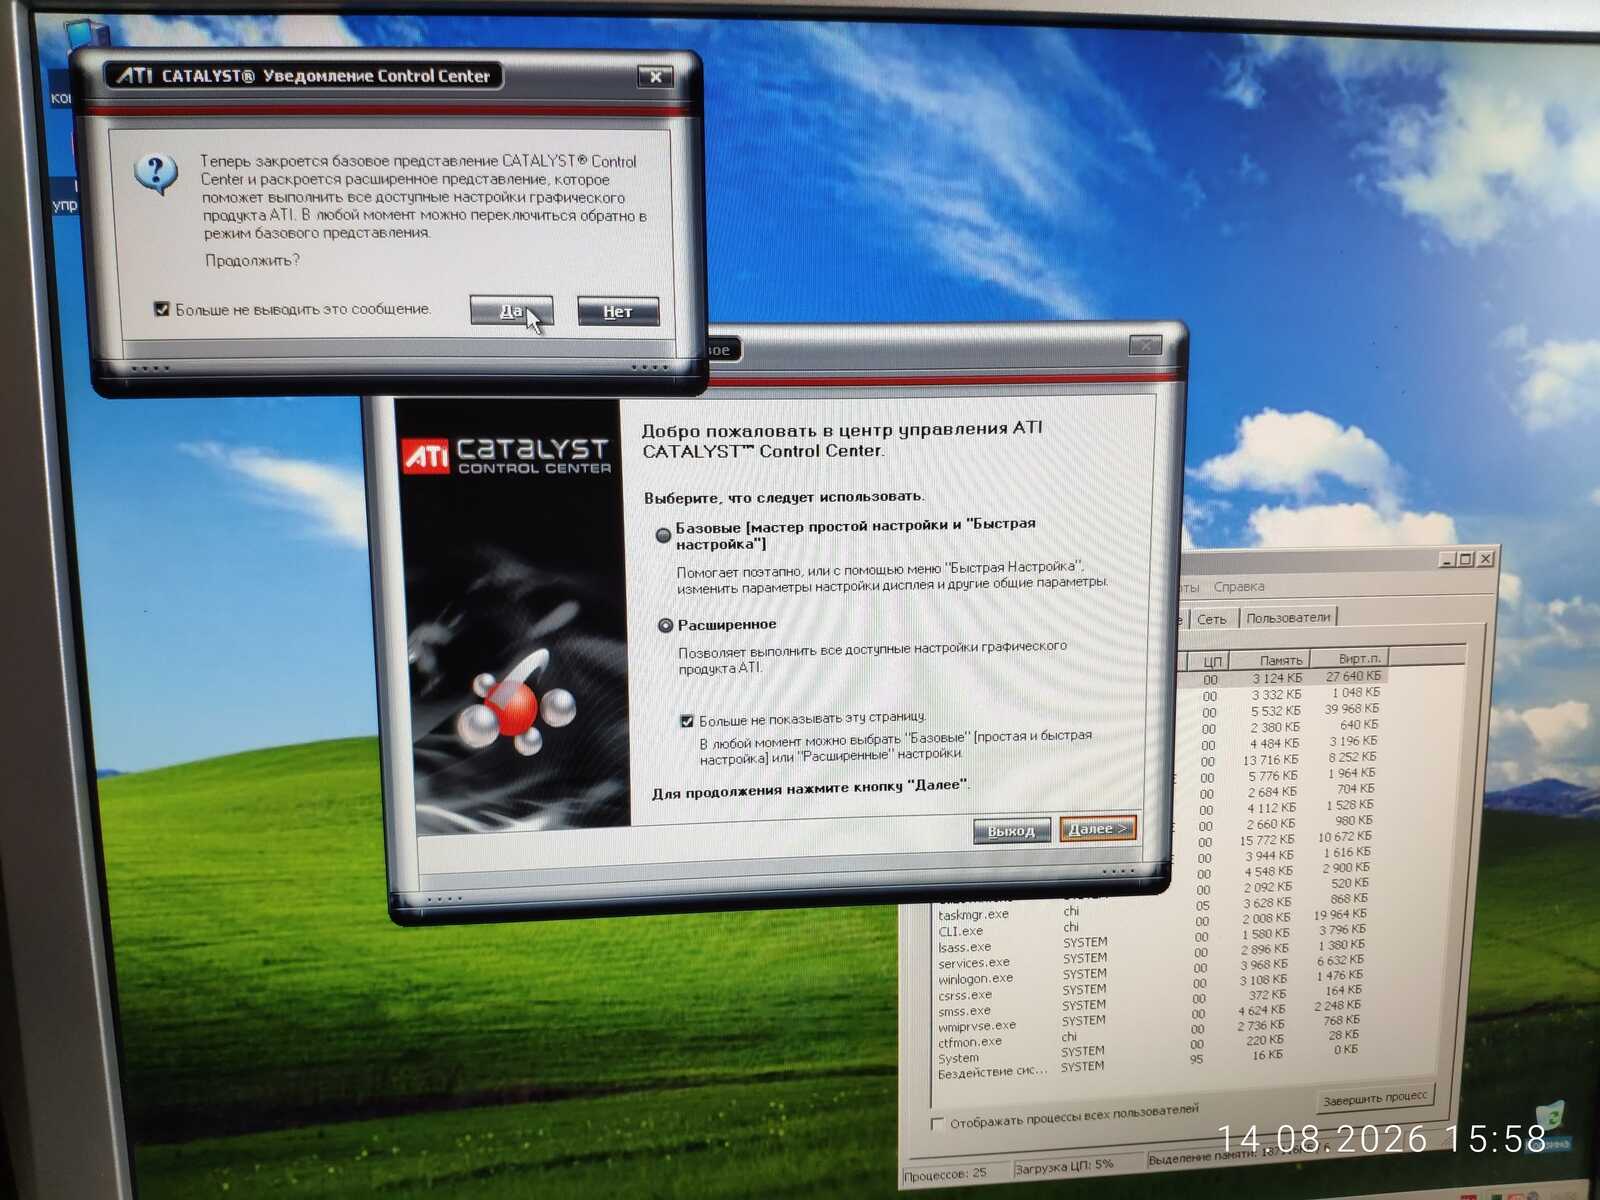1600x1200 pixels.
Task: Click the Нет button in notification dialog
Action: [x=618, y=312]
